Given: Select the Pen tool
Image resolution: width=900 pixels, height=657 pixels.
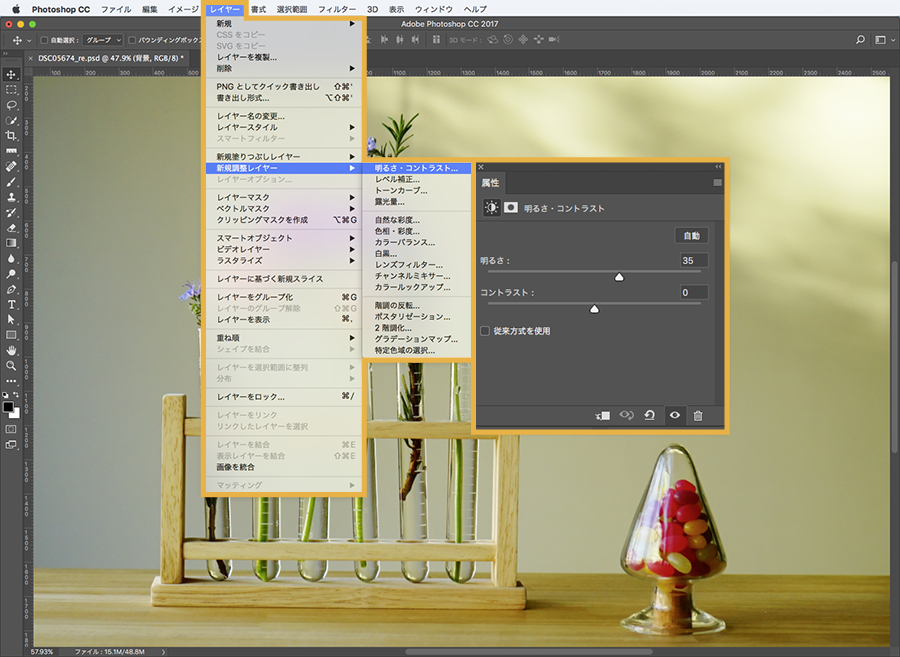Looking at the screenshot, I should (x=11, y=289).
